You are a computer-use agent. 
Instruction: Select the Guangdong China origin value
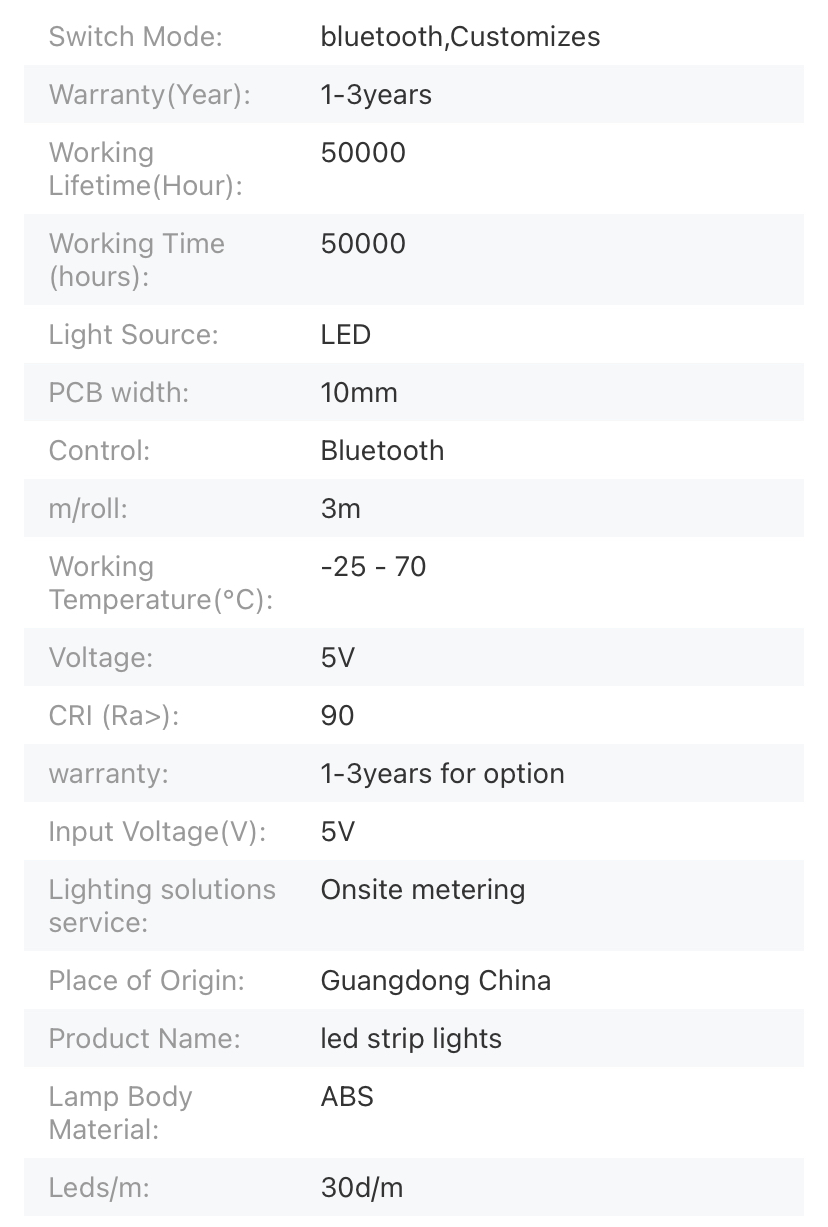click(436, 980)
